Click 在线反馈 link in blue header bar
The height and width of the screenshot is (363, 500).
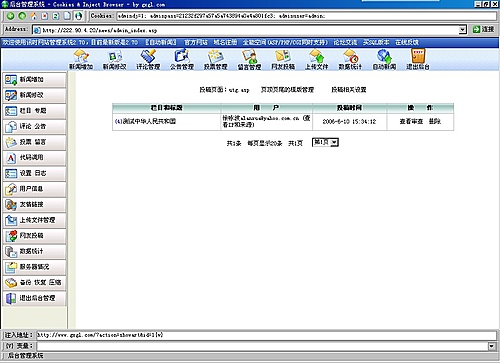pyautogui.click(x=407, y=42)
